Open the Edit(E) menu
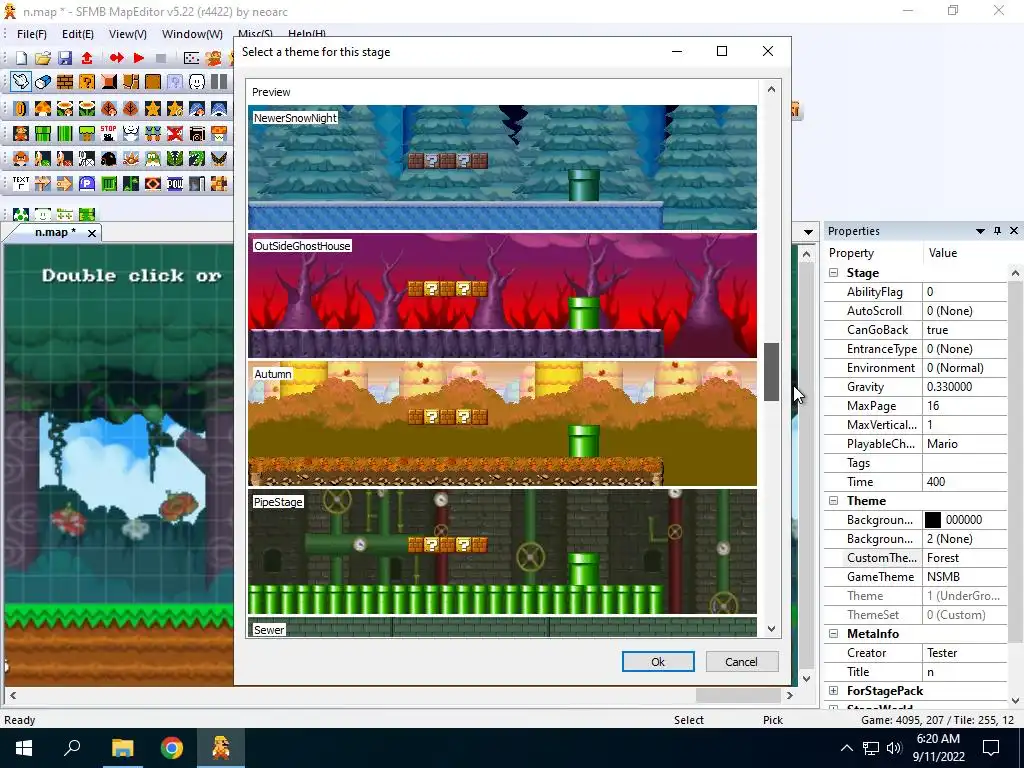This screenshot has width=1024, height=768. [x=78, y=34]
